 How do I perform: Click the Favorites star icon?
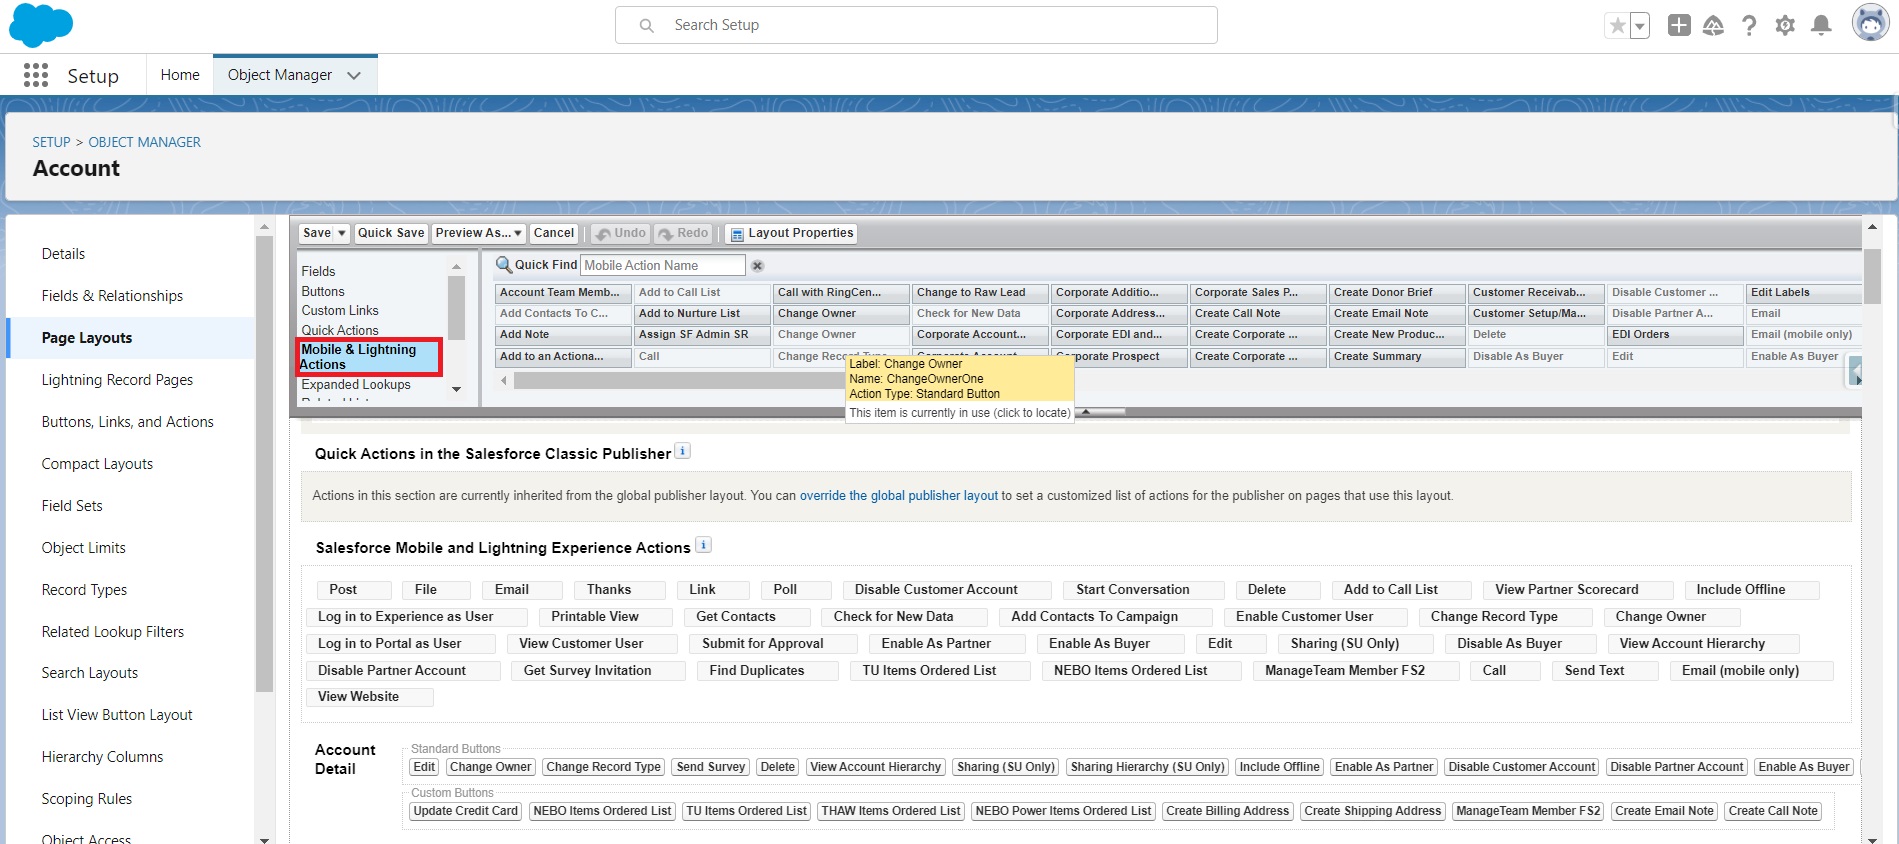point(1617,26)
